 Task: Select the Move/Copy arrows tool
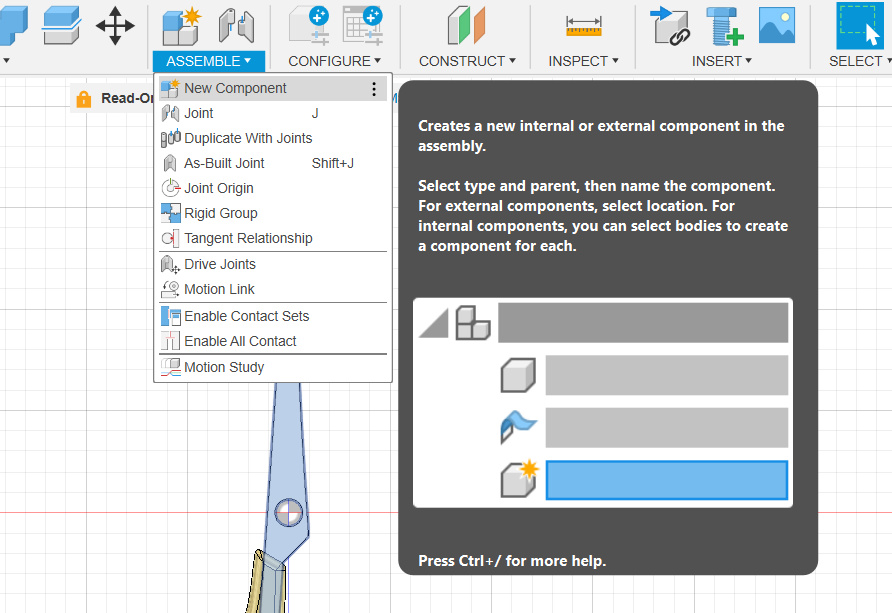click(x=115, y=26)
